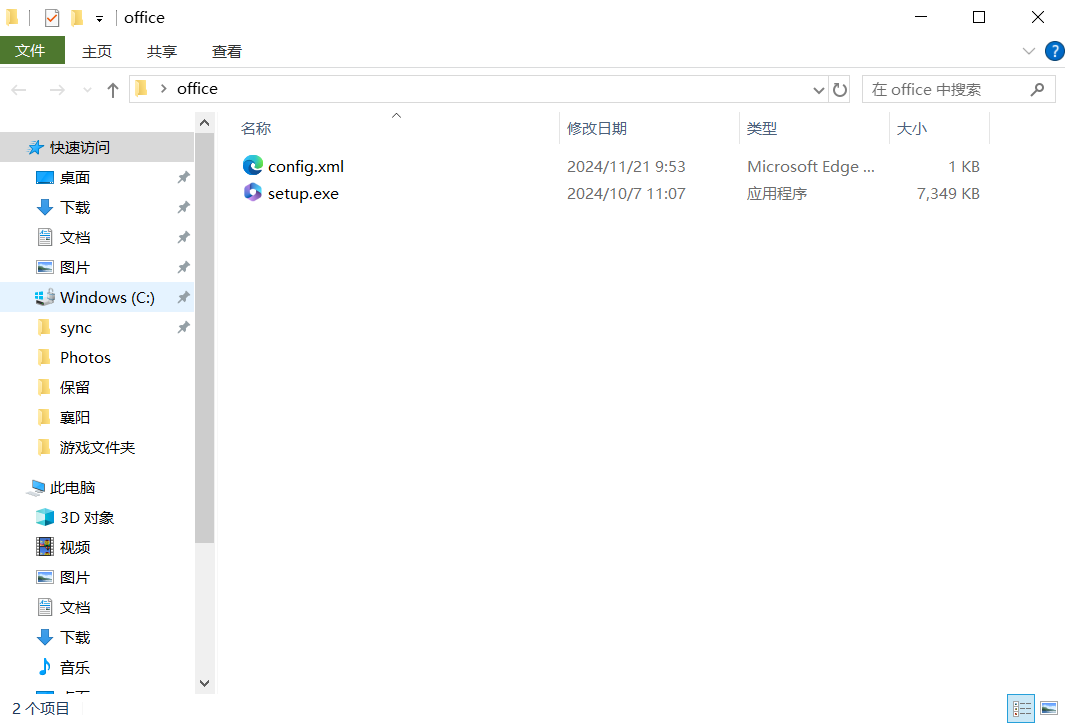This screenshot has height=724, width=1065.
Task: Open 桌面 under quick access
Action: click(75, 177)
